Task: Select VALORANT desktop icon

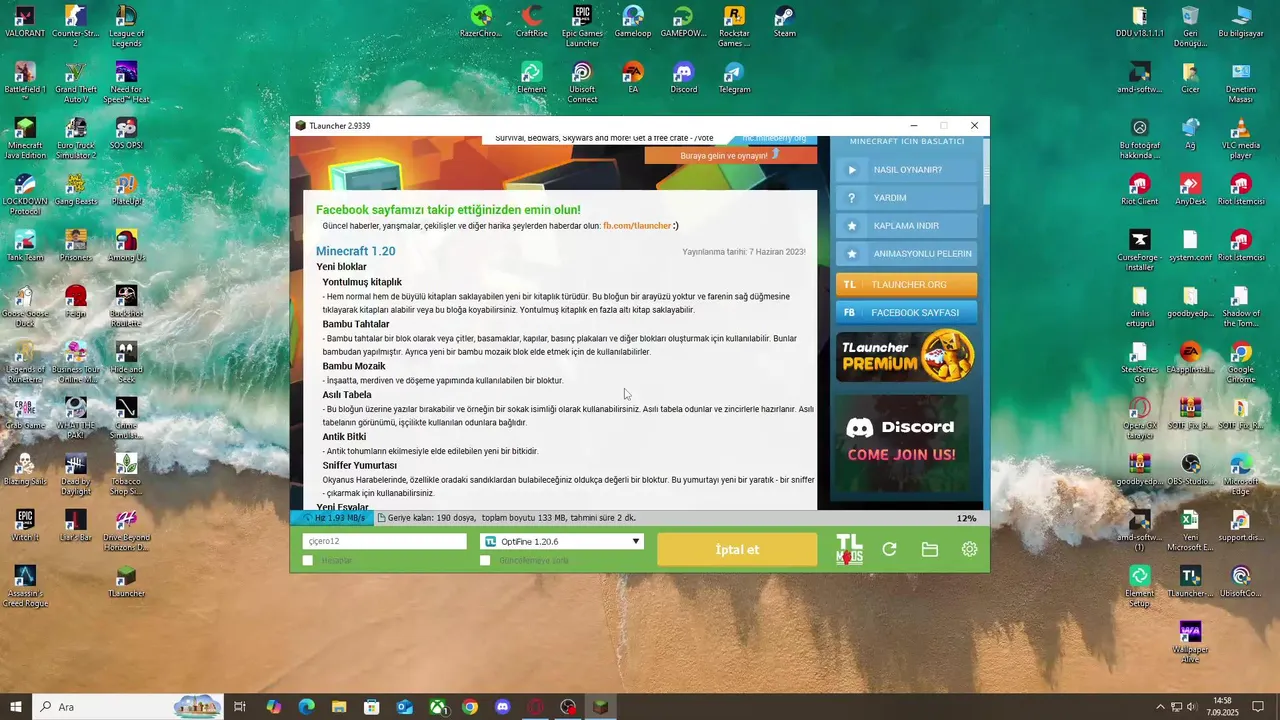Action: pyautogui.click(x=25, y=22)
